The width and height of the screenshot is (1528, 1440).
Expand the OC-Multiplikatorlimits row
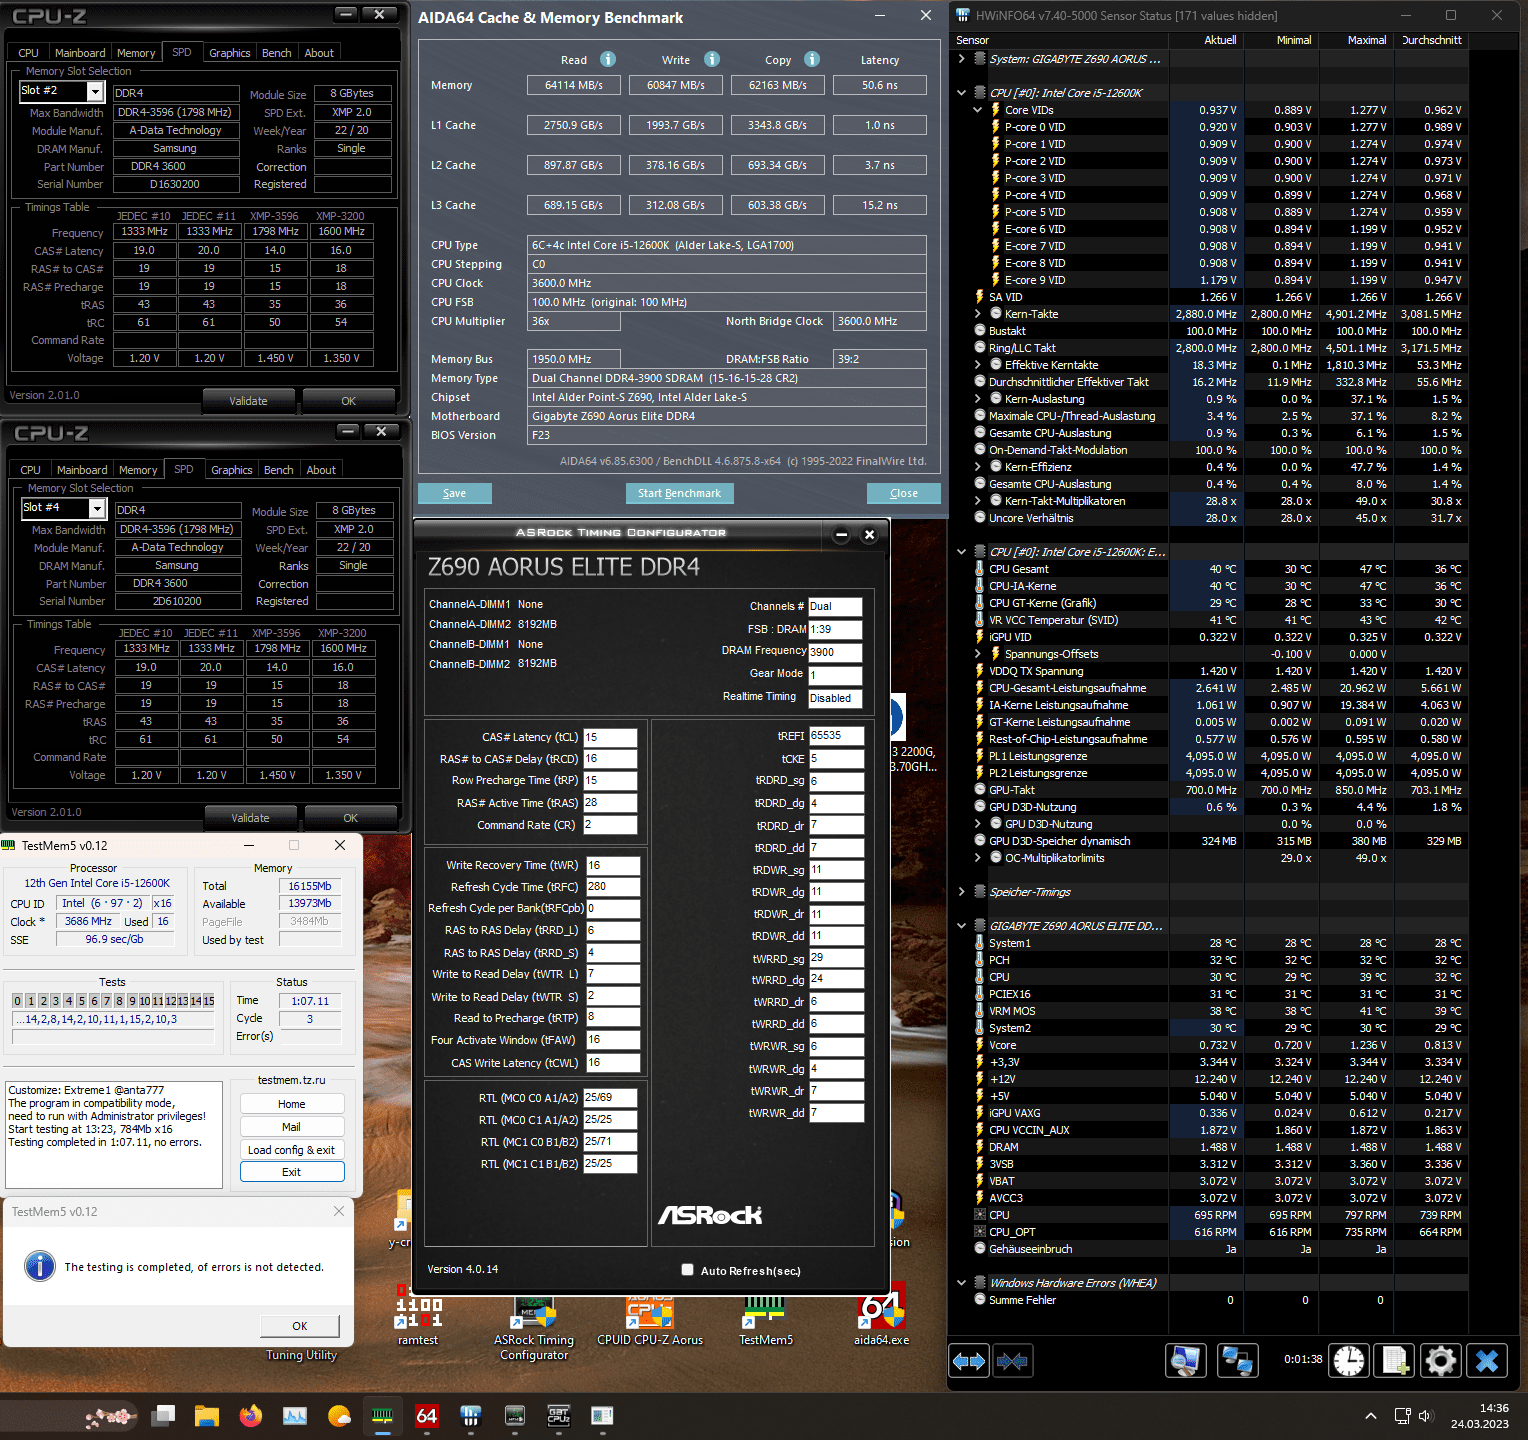pyautogui.click(x=978, y=858)
